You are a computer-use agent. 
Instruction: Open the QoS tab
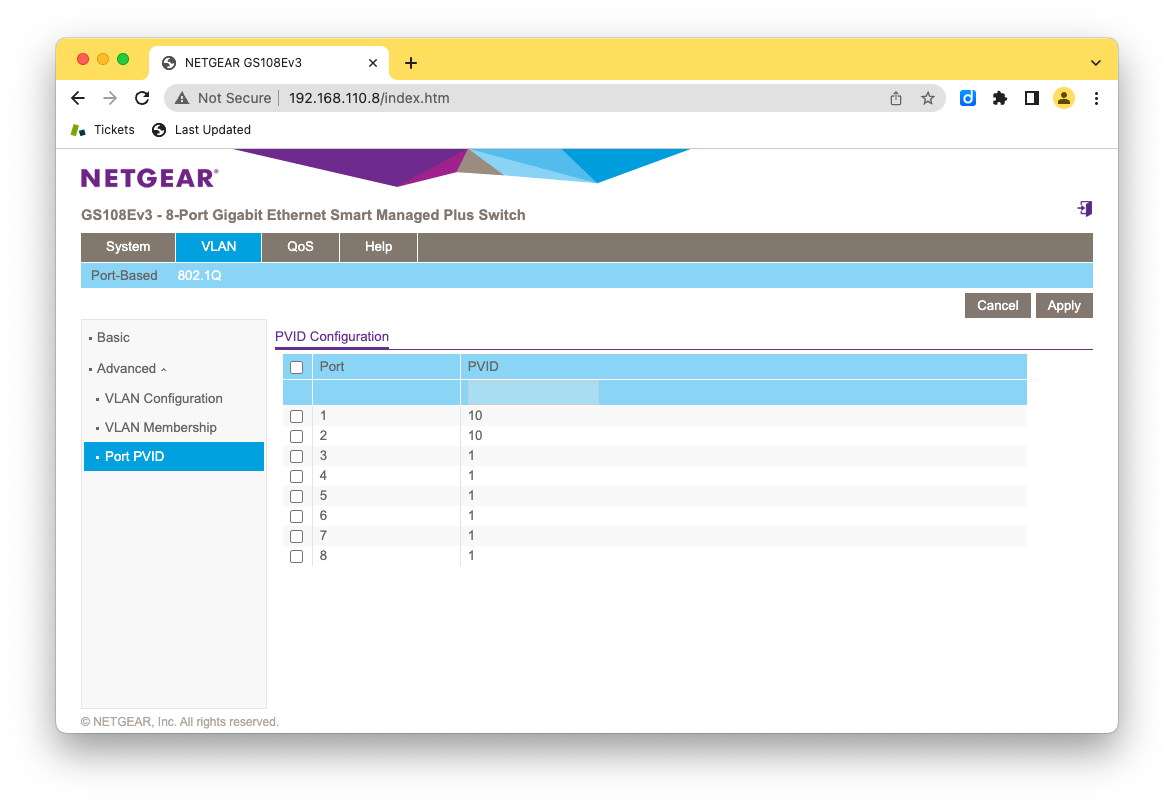click(x=300, y=247)
